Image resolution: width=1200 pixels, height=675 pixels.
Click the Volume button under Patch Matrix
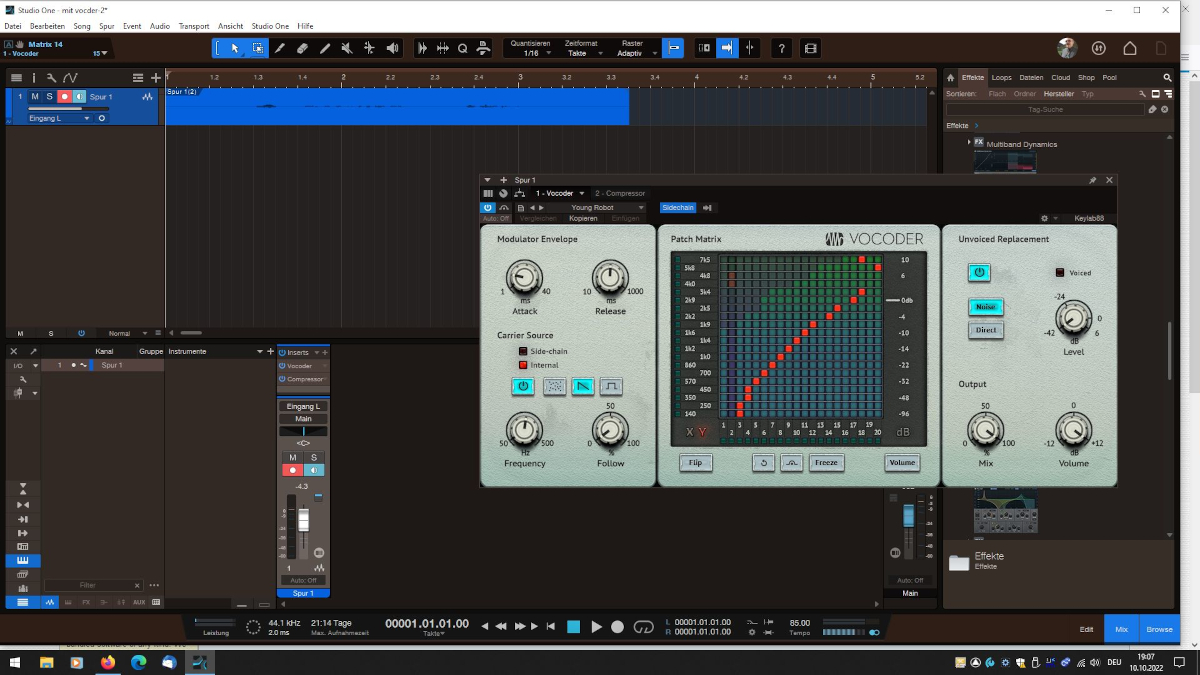(x=902, y=463)
